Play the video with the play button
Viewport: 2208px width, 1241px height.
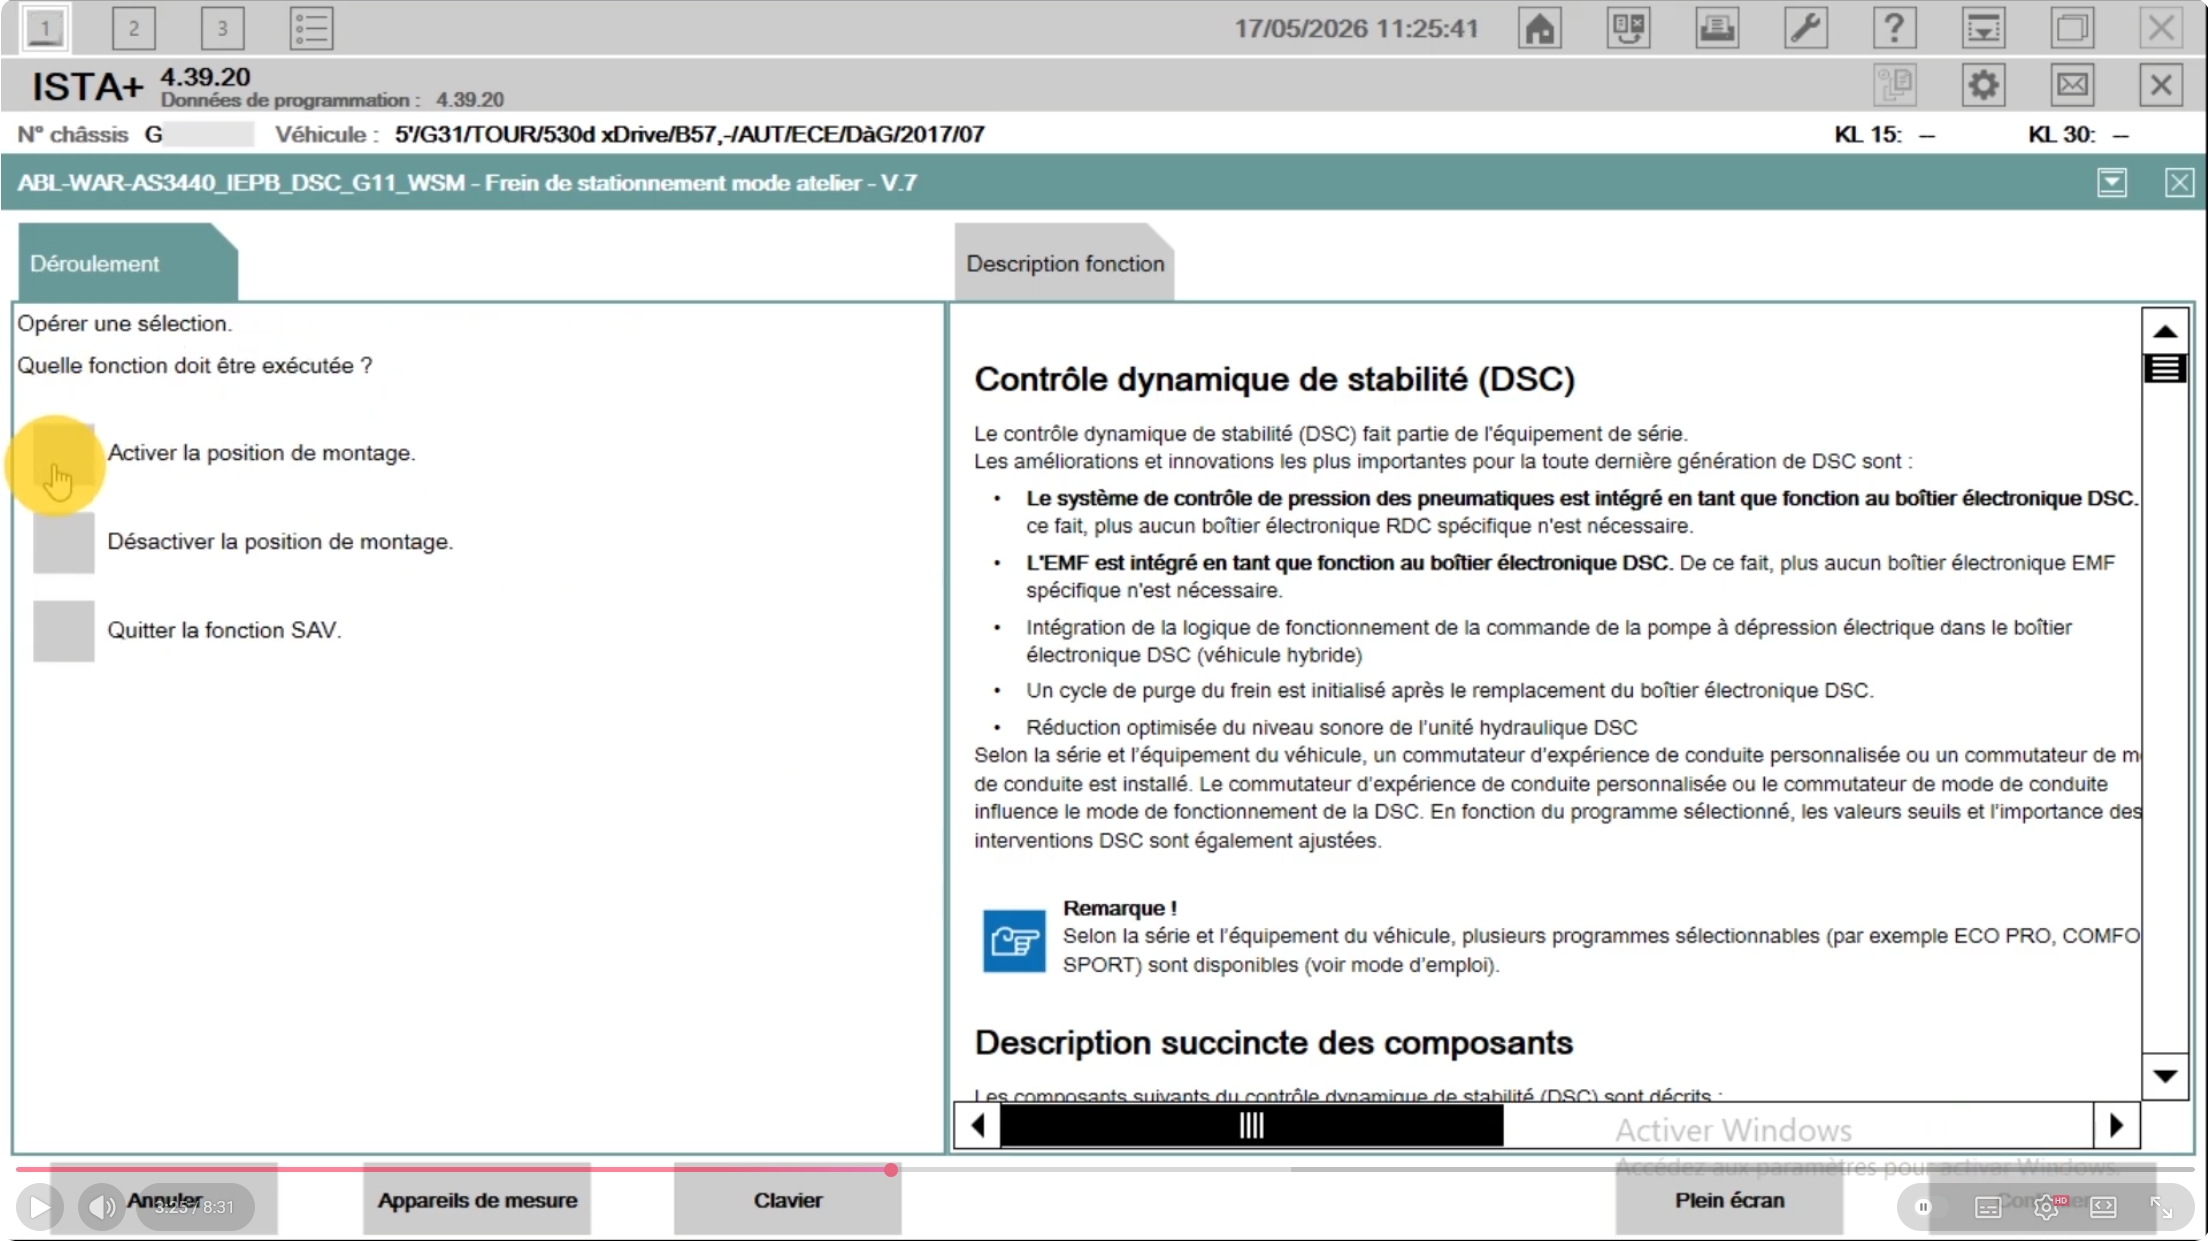coord(40,1207)
